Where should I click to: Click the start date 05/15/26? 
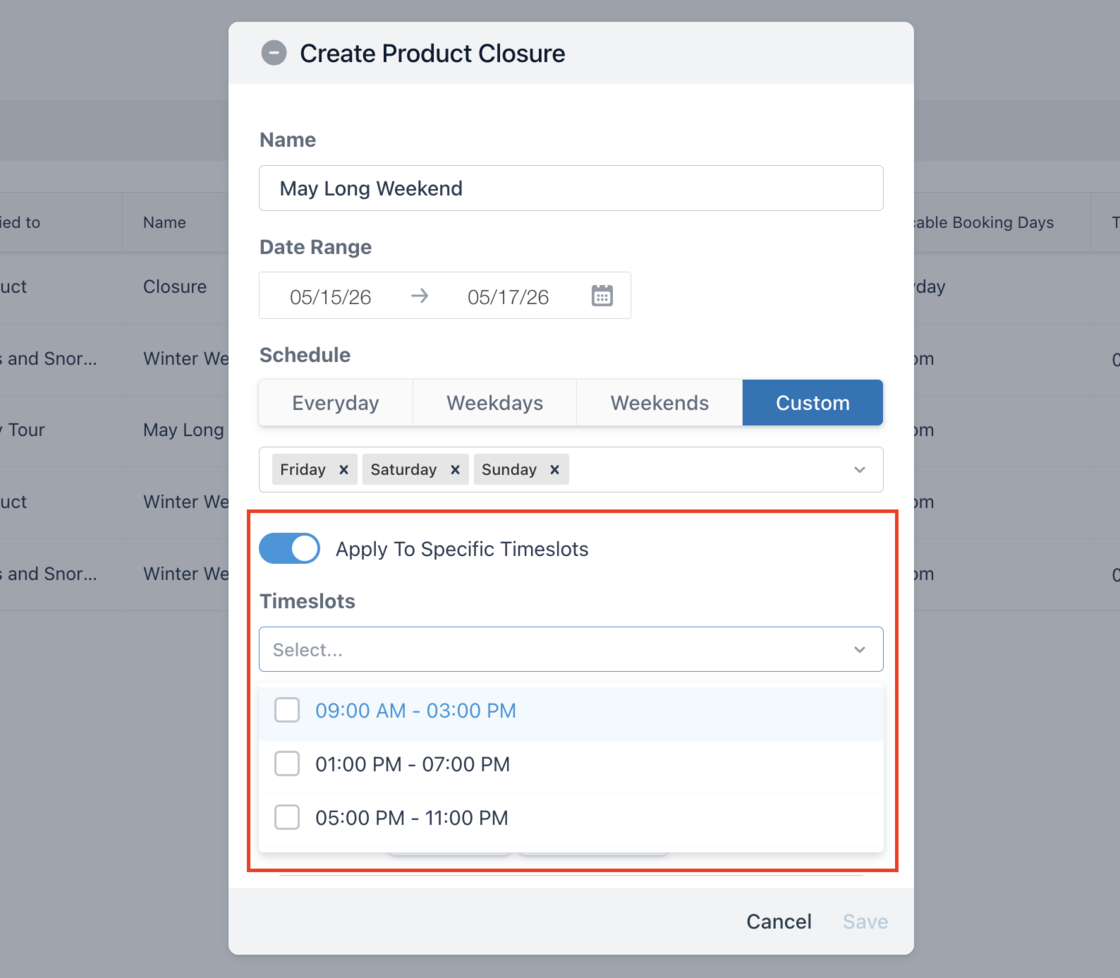330,297
